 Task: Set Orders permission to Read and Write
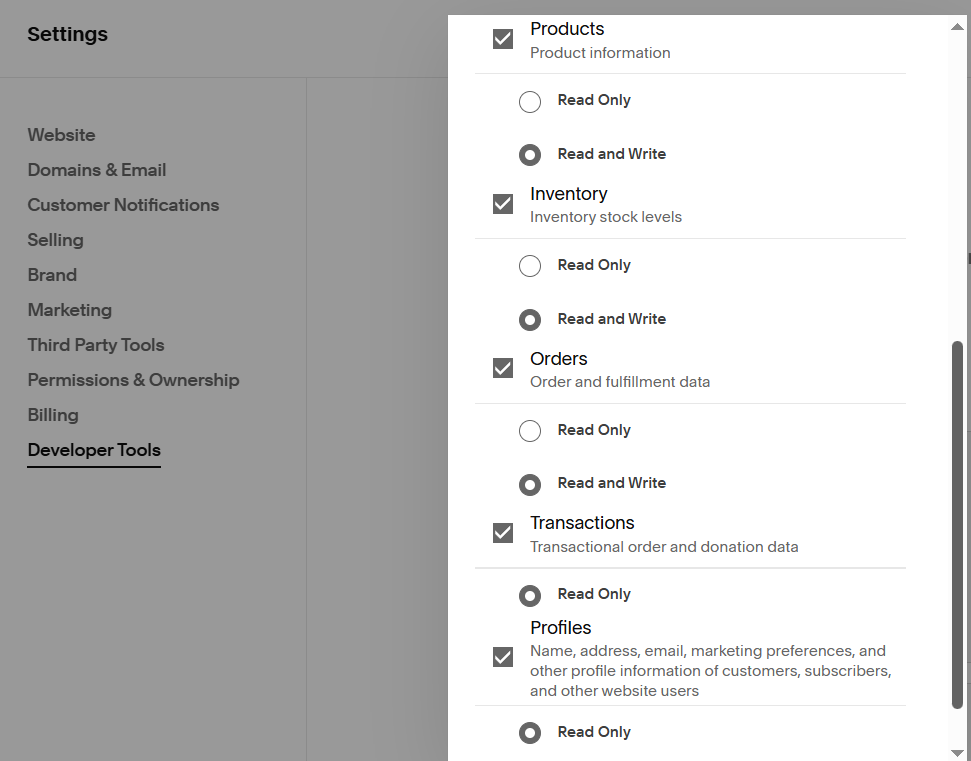click(x=530, y=484)
